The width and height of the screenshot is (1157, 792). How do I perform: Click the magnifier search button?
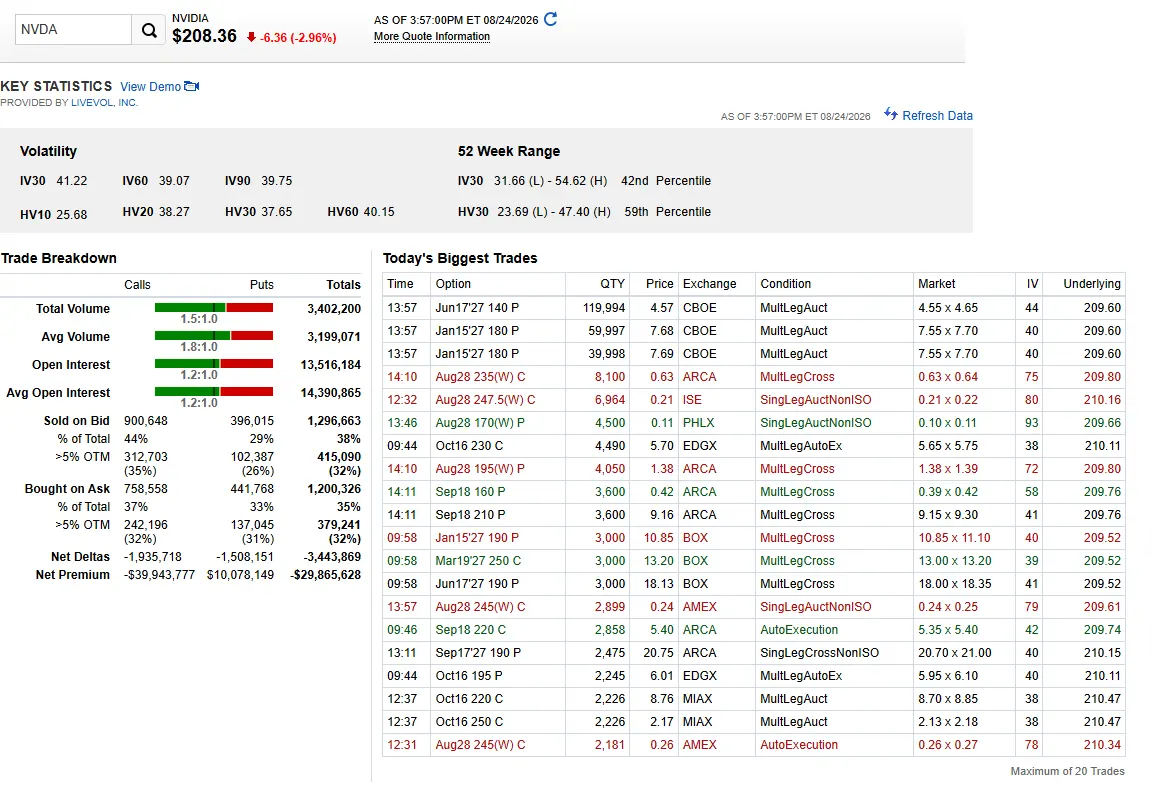pyautogui.click(x=149, y=30)
